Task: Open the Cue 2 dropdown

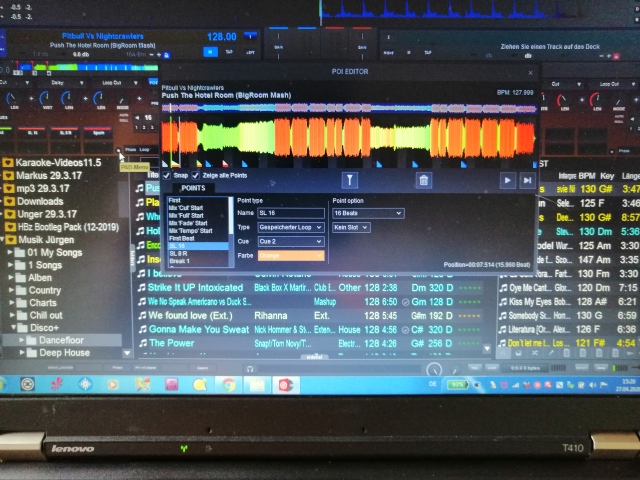Action: 291,241
